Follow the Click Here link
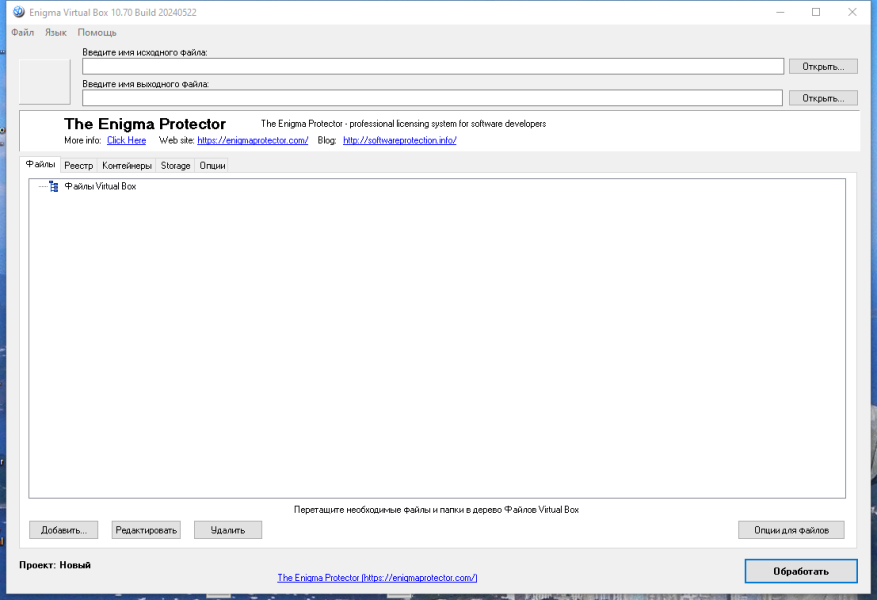This screenshot has width=877, height=600. coord(126,140)
